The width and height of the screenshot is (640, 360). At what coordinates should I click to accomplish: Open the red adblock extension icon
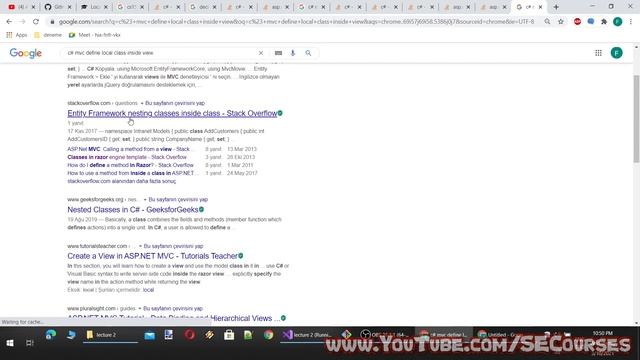click(577, 22)
